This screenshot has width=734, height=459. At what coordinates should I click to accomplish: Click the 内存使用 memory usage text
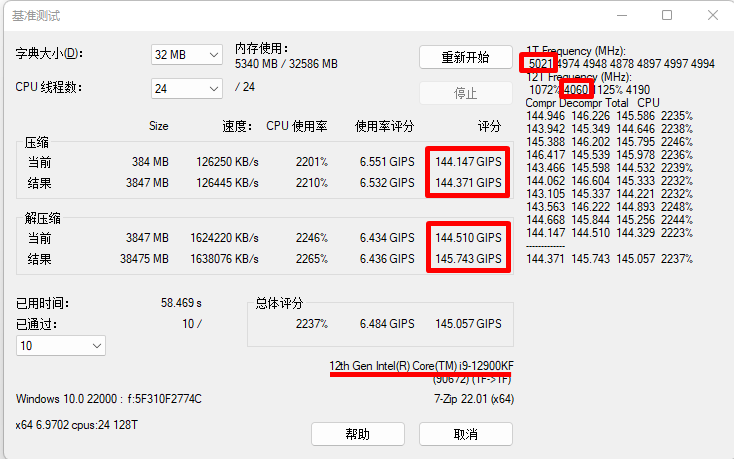(286, 64)
